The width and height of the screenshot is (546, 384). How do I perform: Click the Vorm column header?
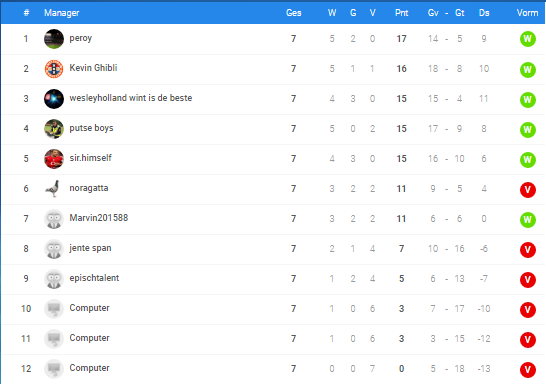[527, 13]
